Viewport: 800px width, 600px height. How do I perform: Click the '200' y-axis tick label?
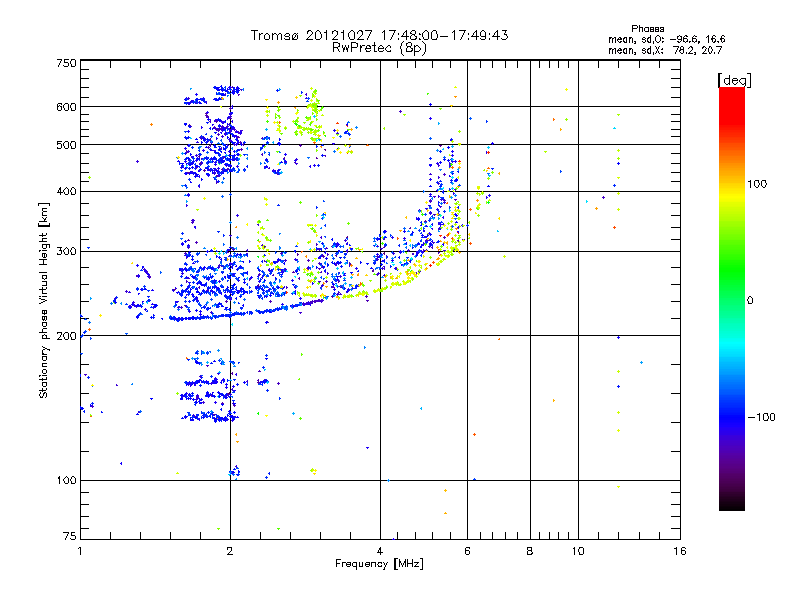click(66, 336)
